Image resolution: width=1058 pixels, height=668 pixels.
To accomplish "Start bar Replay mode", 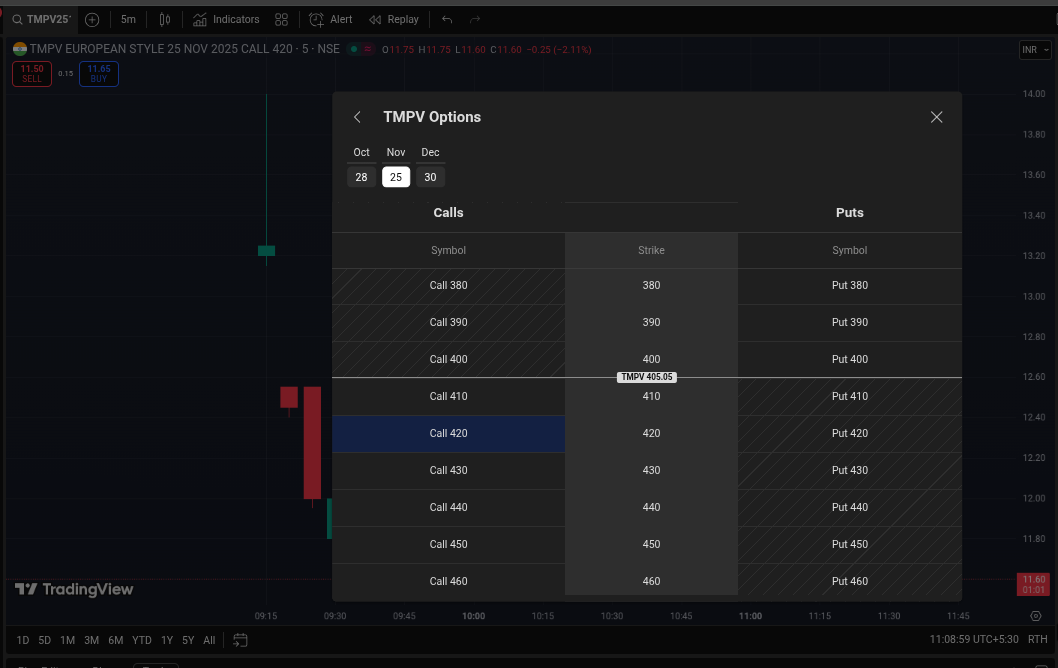I will [394, 19].
